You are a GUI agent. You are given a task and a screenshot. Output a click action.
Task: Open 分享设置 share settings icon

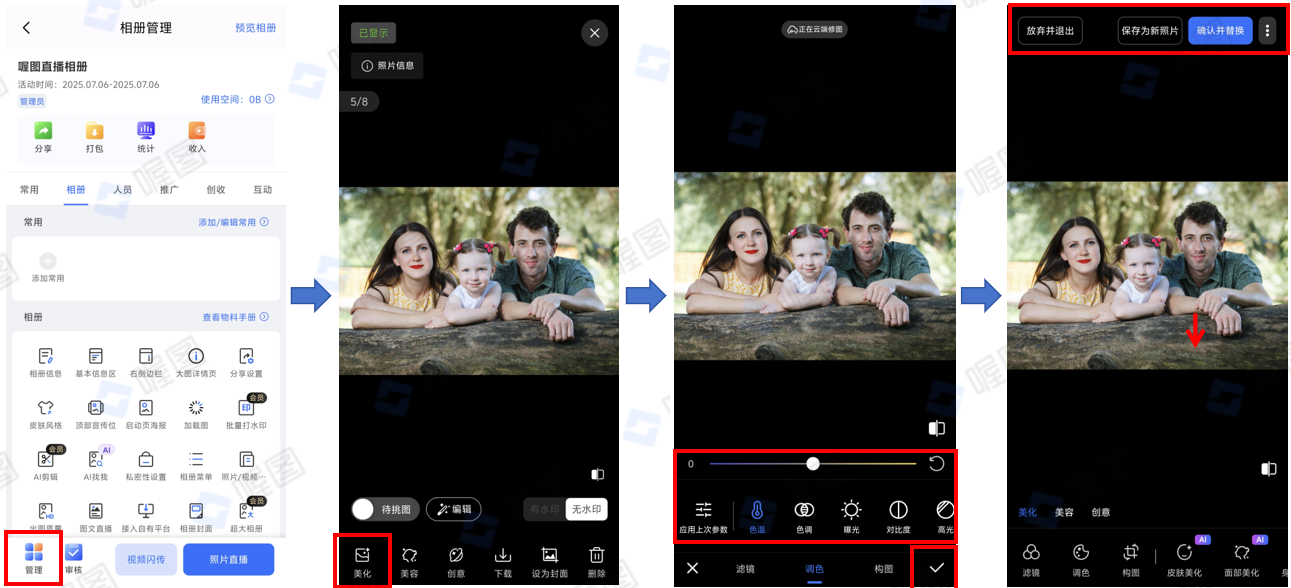click(246, 356)
